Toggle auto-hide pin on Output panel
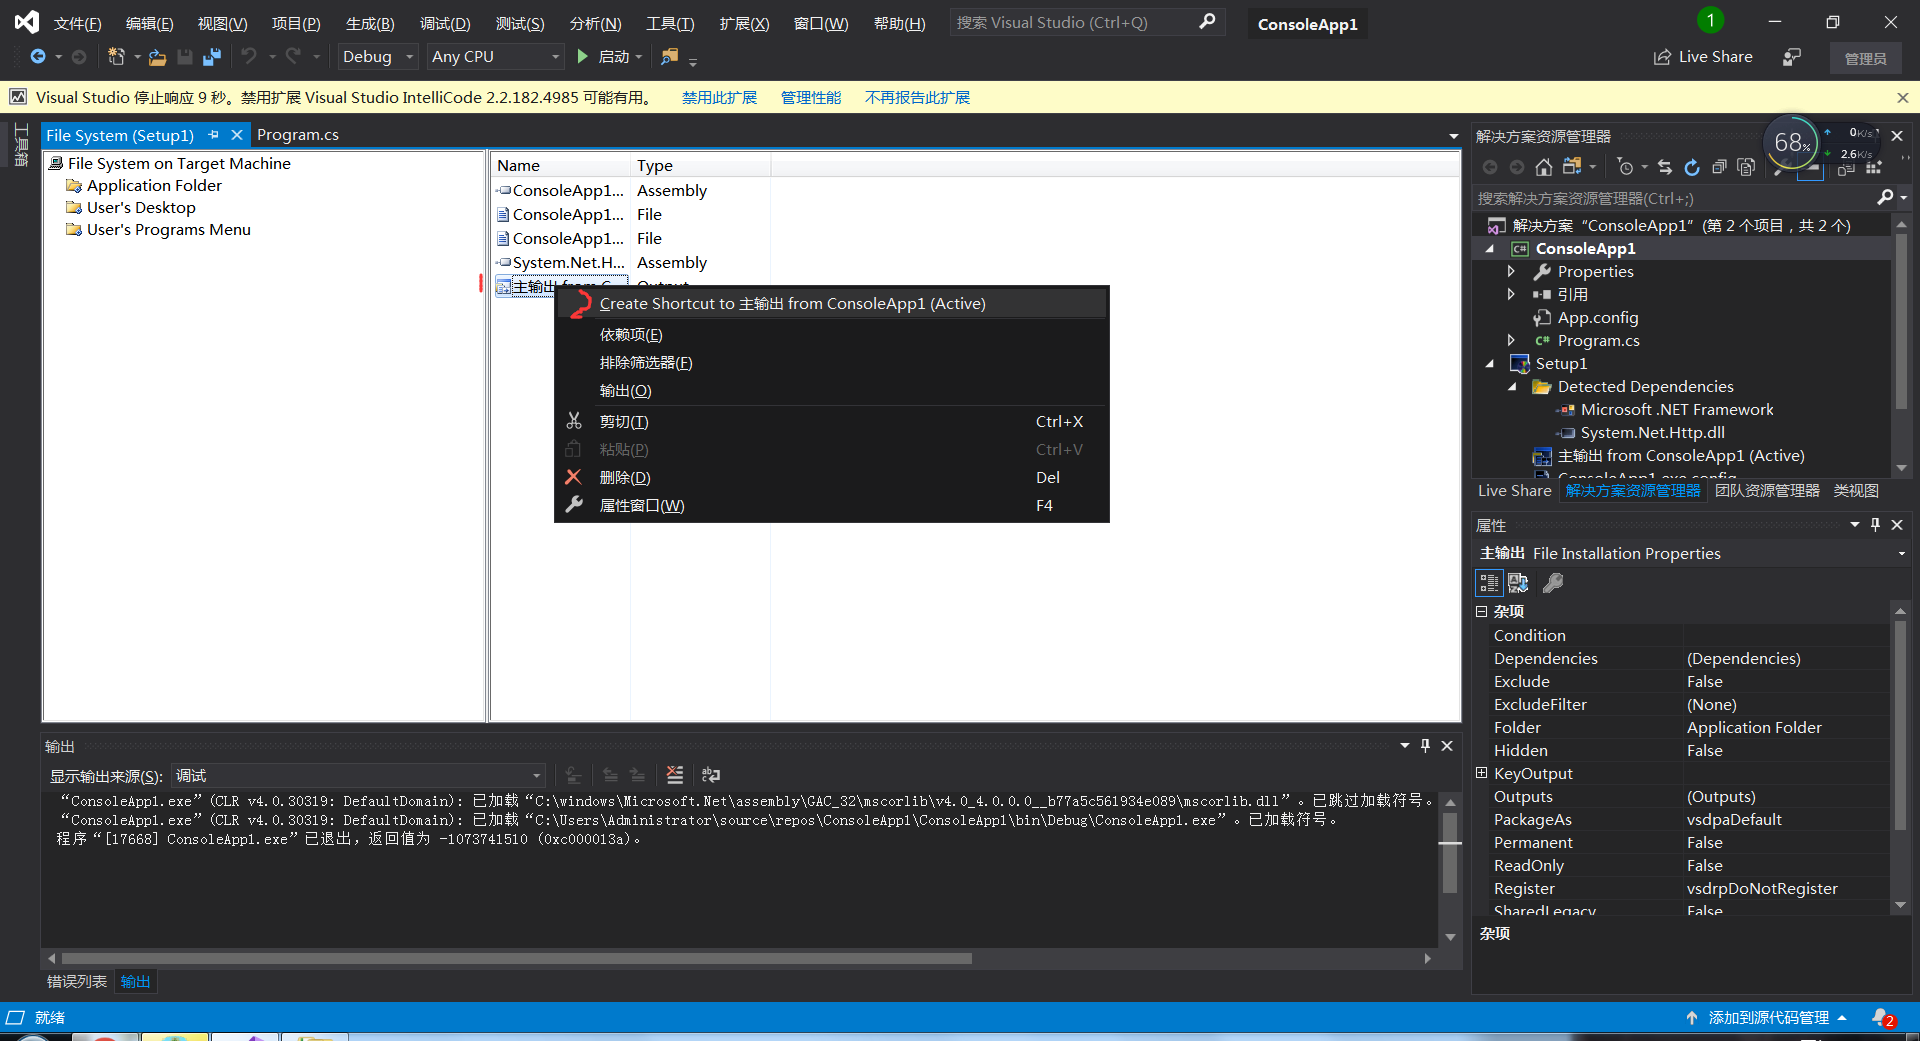This screenshot has height=1041, width=1920. [x=1426, y=746]
